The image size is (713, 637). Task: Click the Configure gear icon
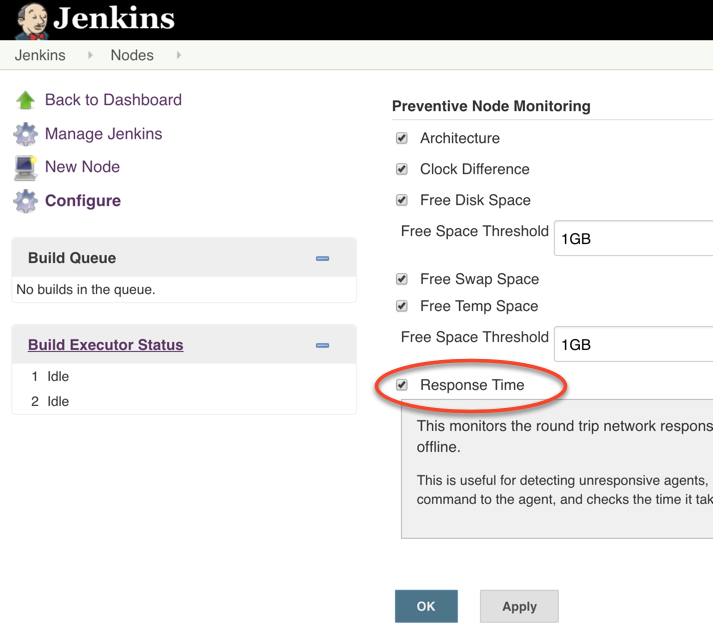point(25,201)
